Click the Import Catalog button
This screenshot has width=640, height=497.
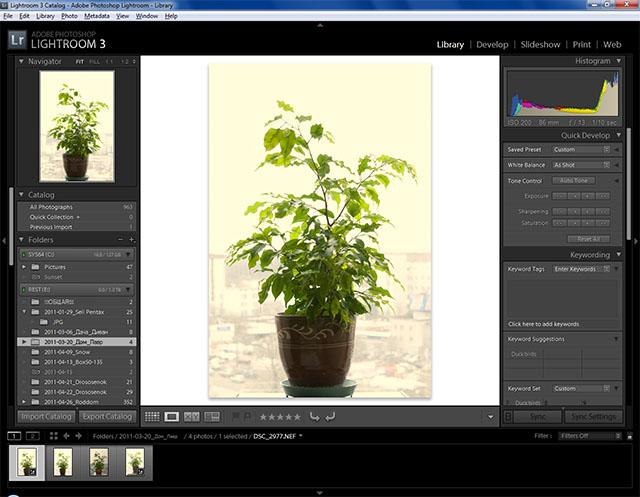point(46,417)
